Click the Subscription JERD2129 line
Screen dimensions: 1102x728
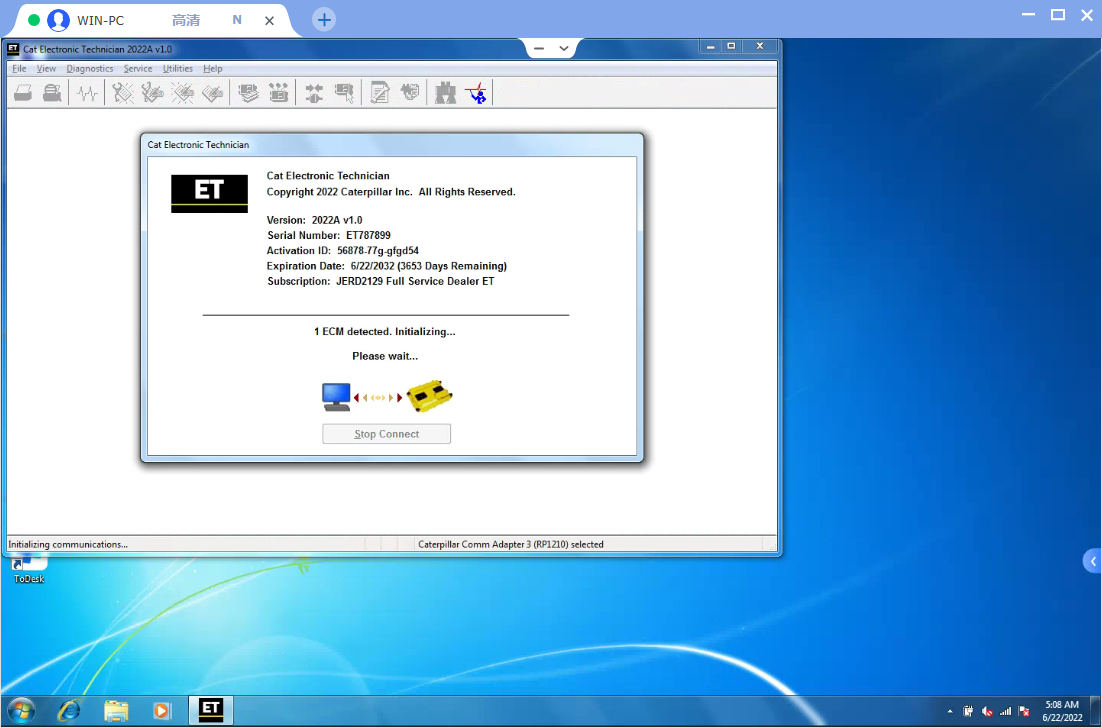pyautogui.click(x=381, y=282)
